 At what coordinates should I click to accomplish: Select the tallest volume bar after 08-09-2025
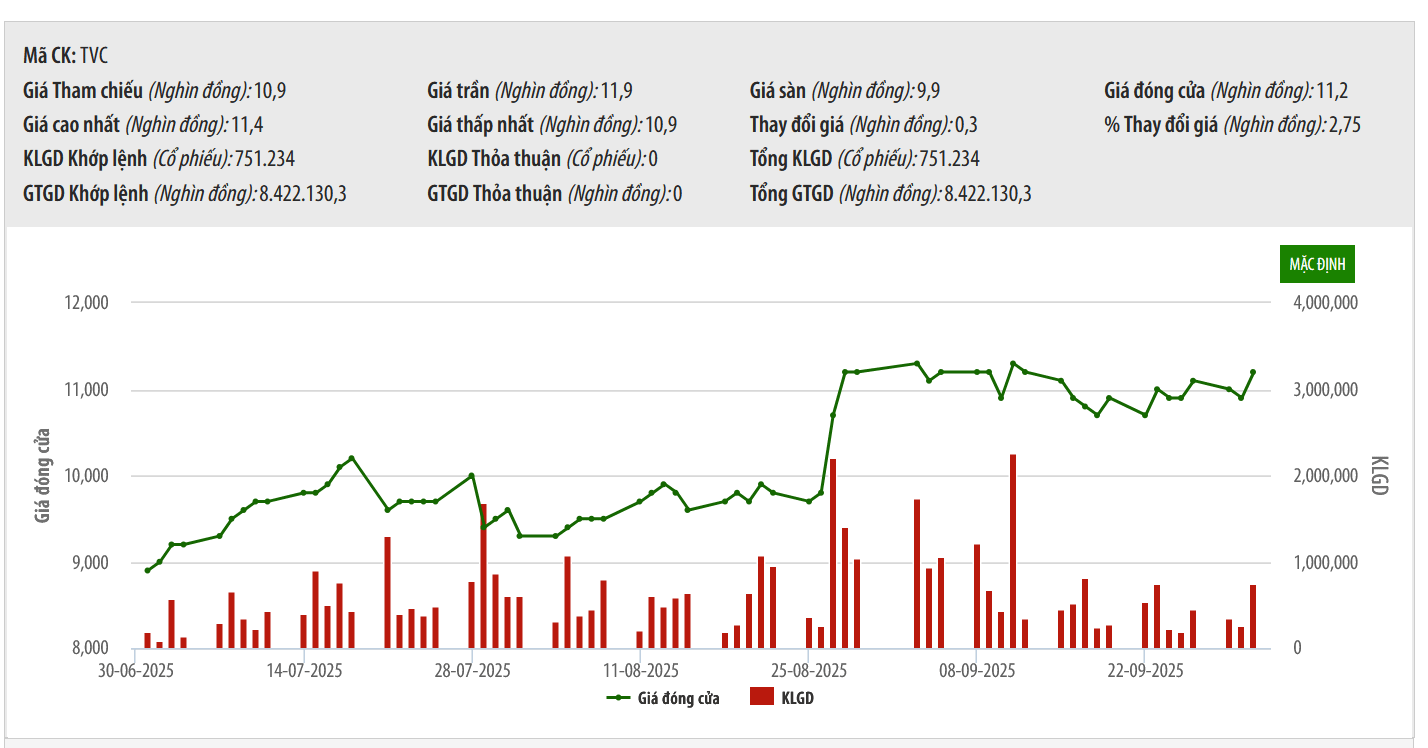[x=1013, y=550]
